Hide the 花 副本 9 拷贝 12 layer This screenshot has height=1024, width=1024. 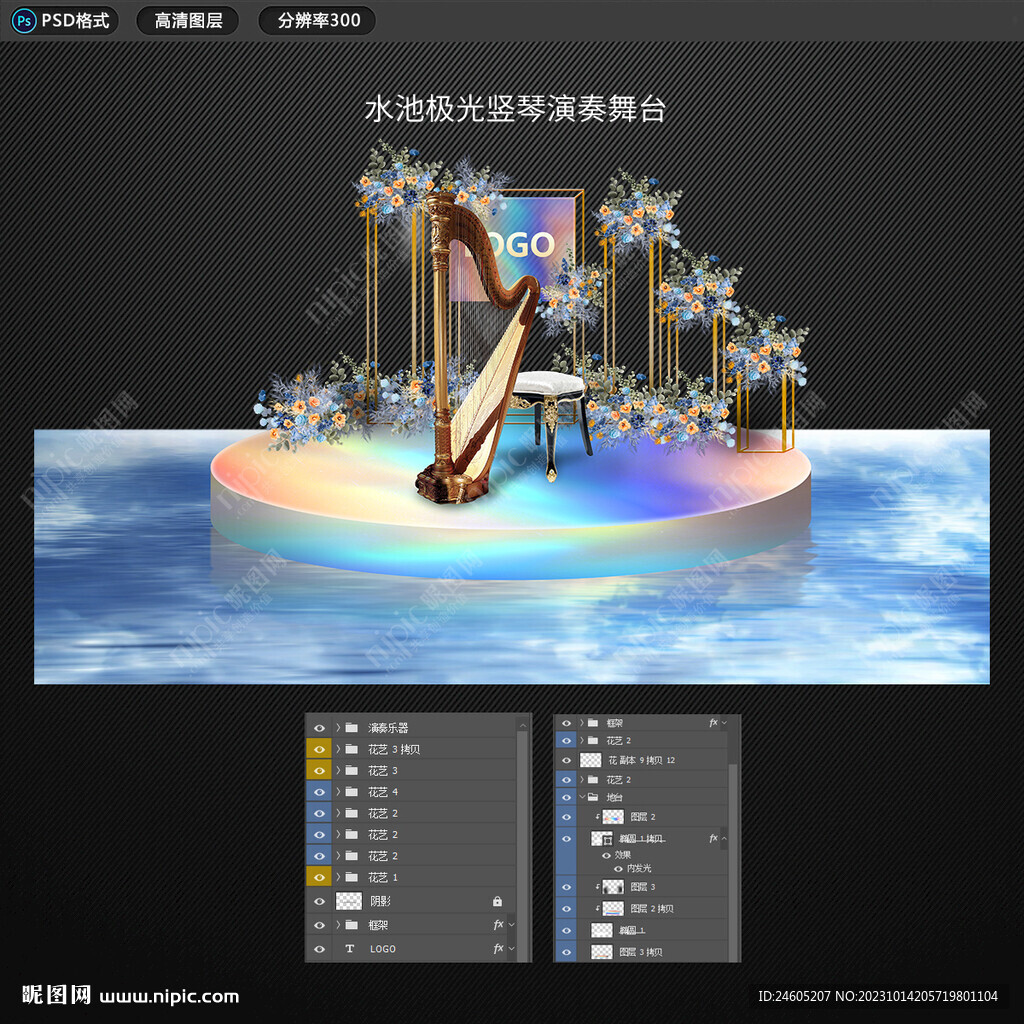(566, 760)
